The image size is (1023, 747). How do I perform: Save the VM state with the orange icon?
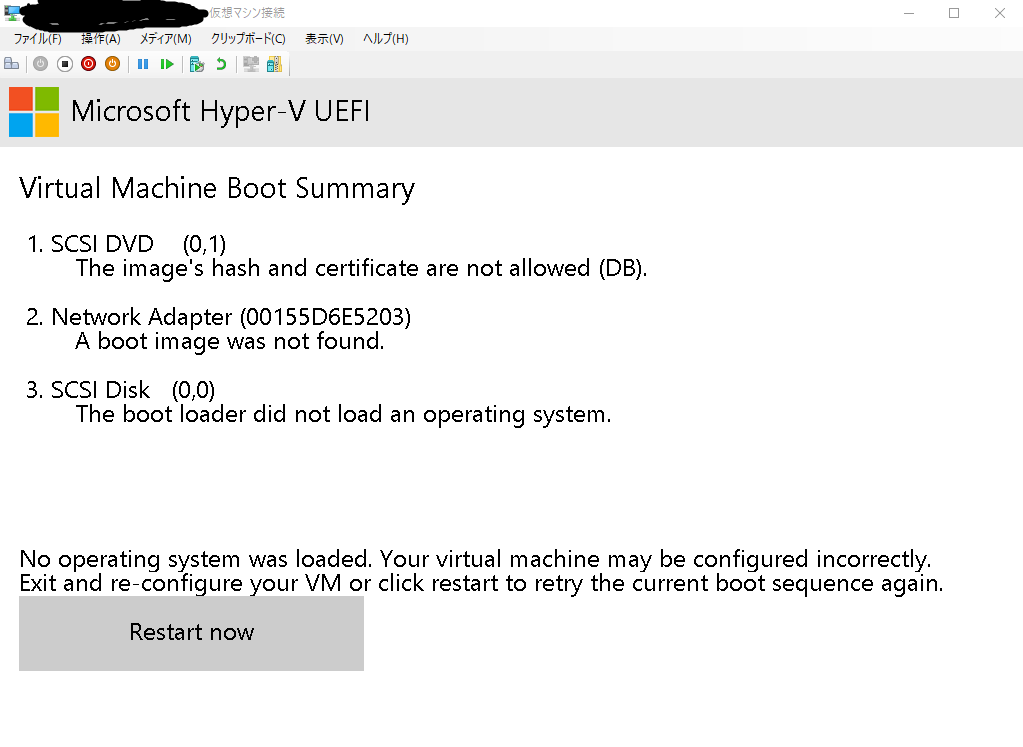coord(113,64)
